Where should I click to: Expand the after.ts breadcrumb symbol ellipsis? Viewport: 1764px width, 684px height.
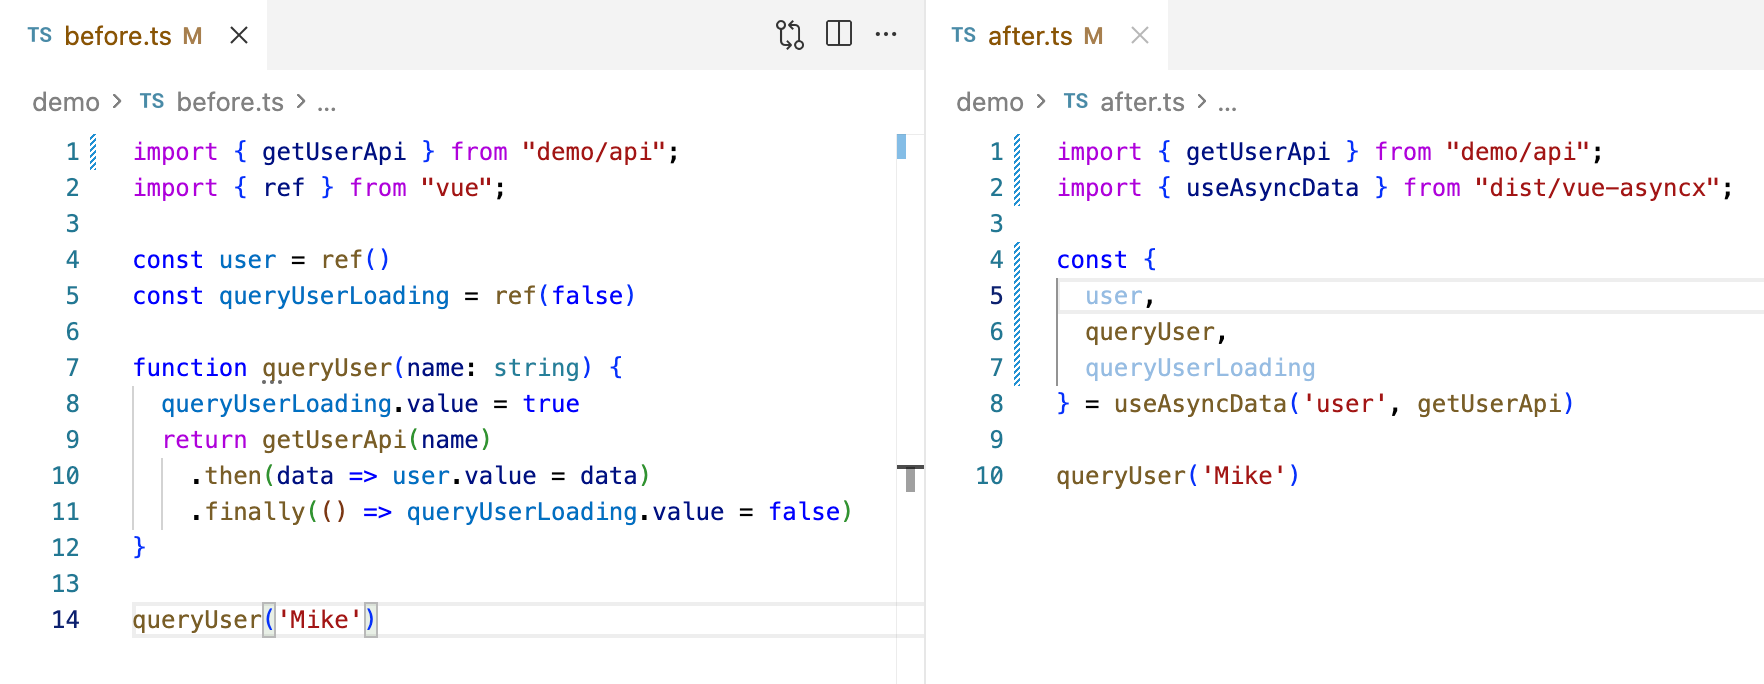(x=1228, y=102)
